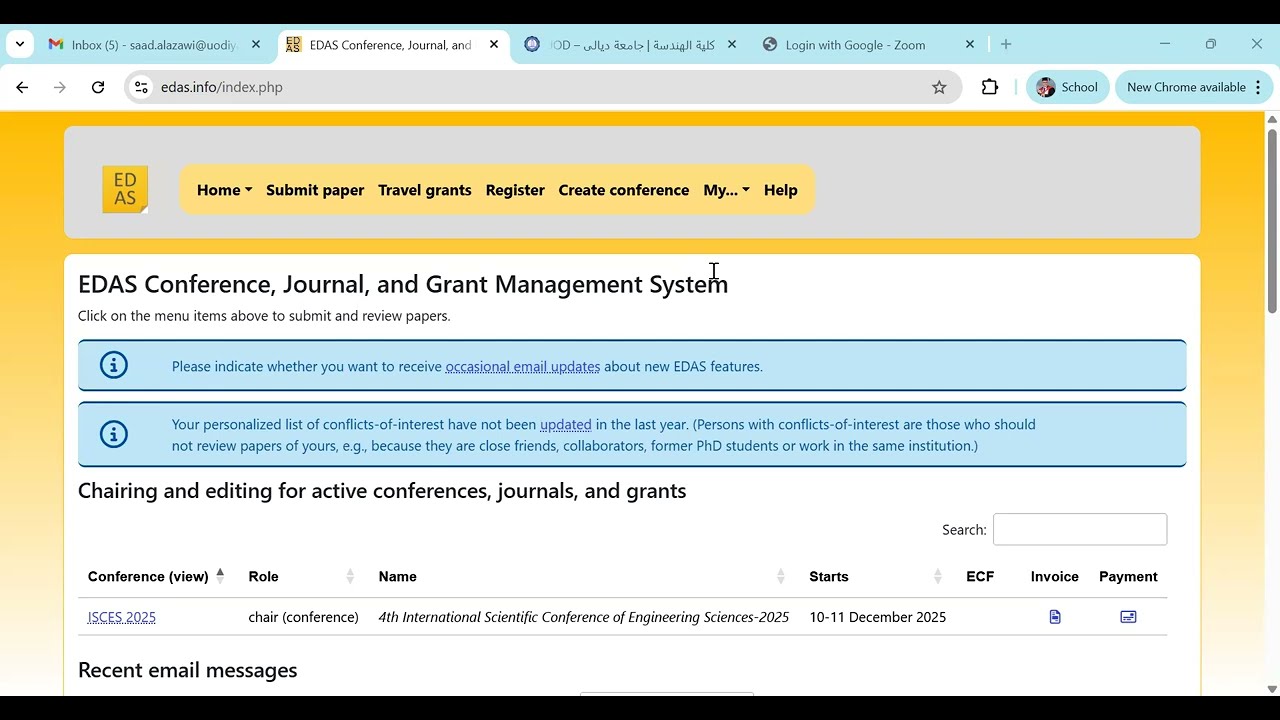Bookmark this page with the star icon
Screen dimensions: 1280x720
pyautogui.click(x=939, y=87)
